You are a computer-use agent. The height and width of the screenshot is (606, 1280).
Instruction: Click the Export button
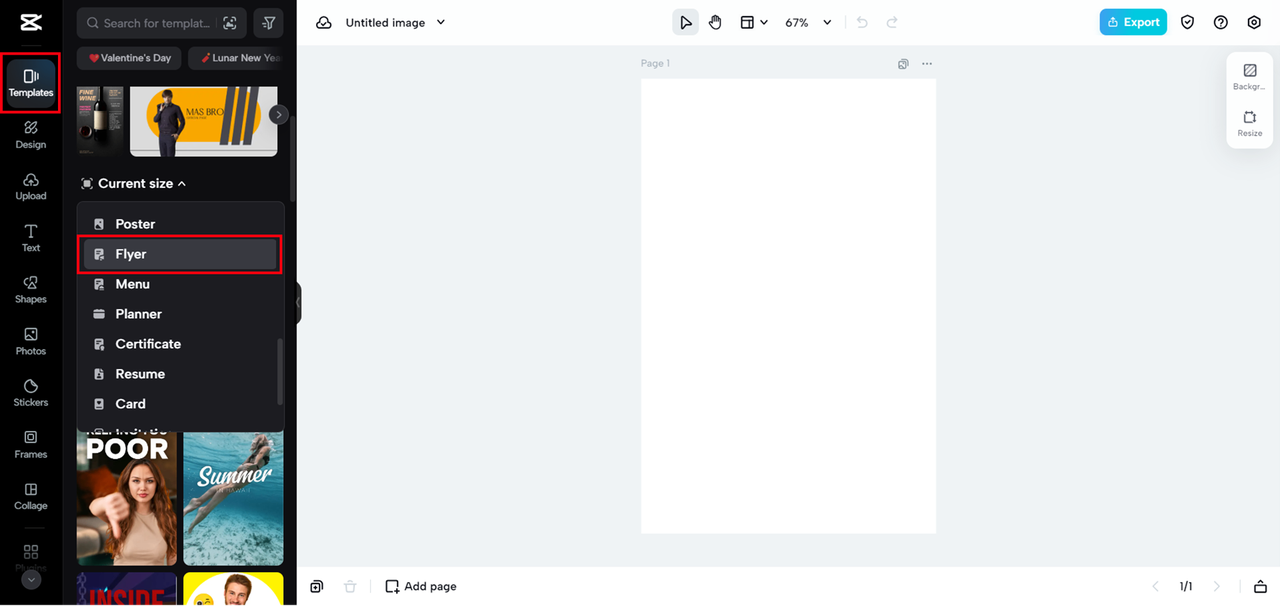click(1133, 22)
